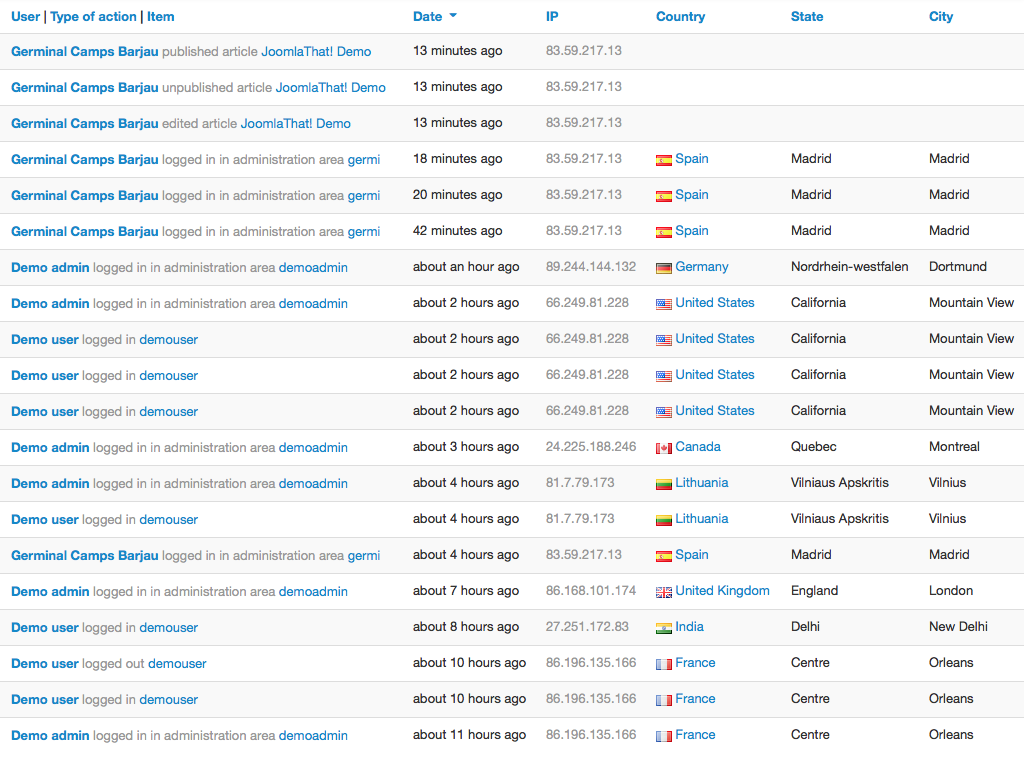The image size is (1024, 768).
Task: Click the city cell 'London'
Action: click(951, 590)
